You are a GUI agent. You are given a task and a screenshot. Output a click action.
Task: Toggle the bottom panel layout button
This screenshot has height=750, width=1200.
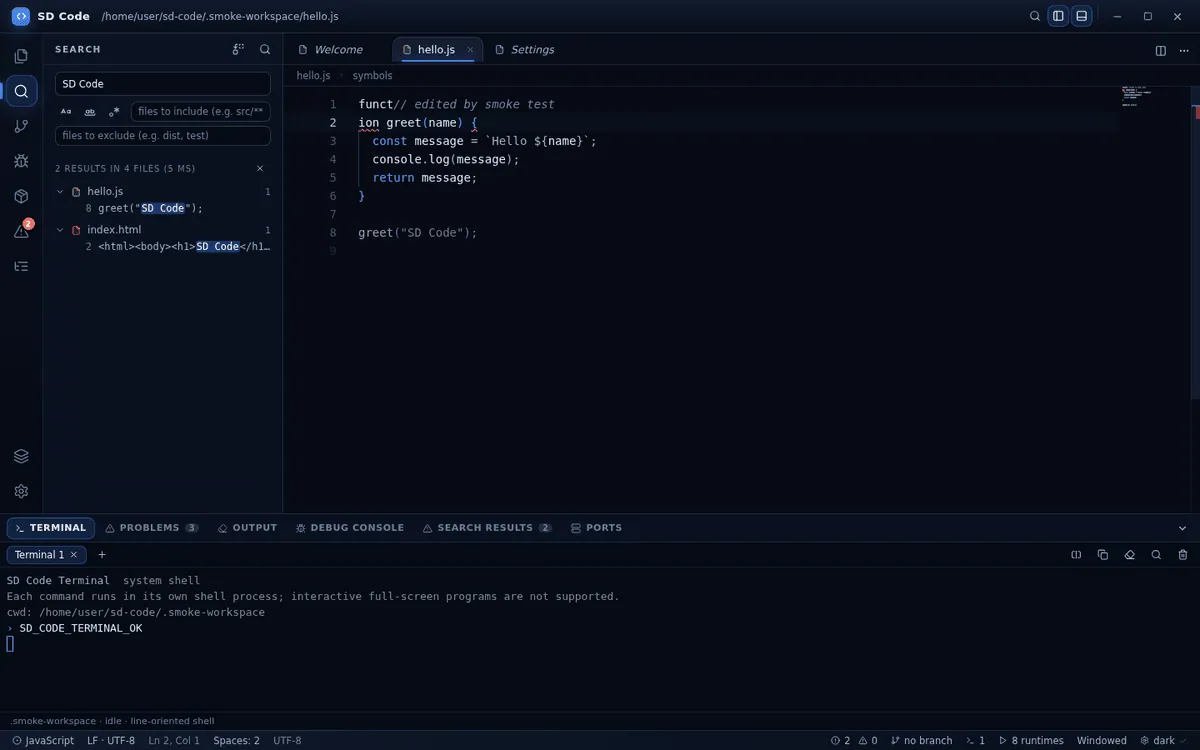click(x=1081, y=16)
